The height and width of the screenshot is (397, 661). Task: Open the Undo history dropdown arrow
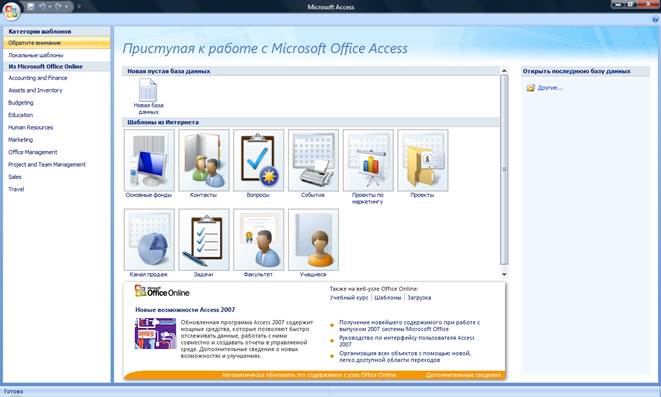coord(49,7)
